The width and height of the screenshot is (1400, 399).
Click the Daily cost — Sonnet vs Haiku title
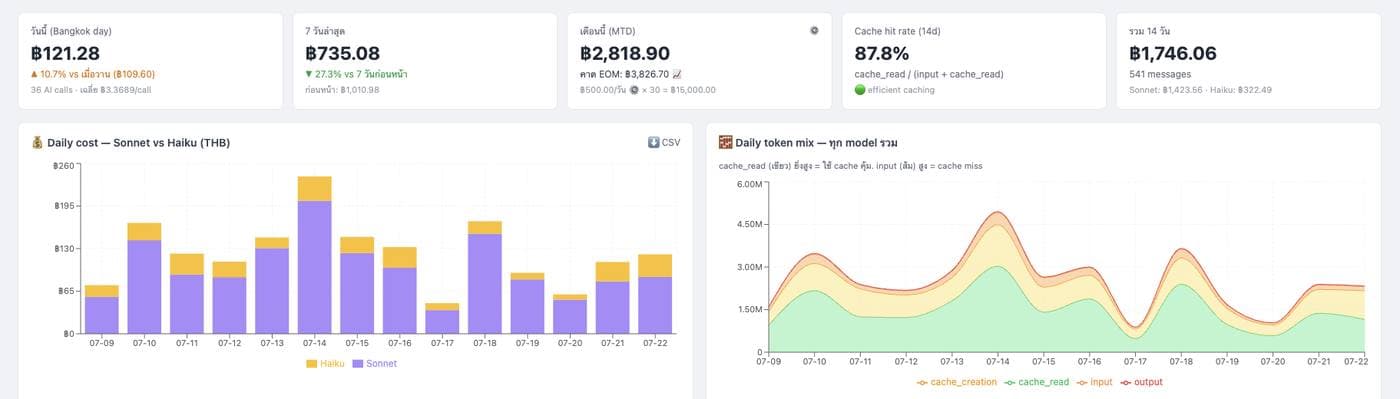(138, 143)
